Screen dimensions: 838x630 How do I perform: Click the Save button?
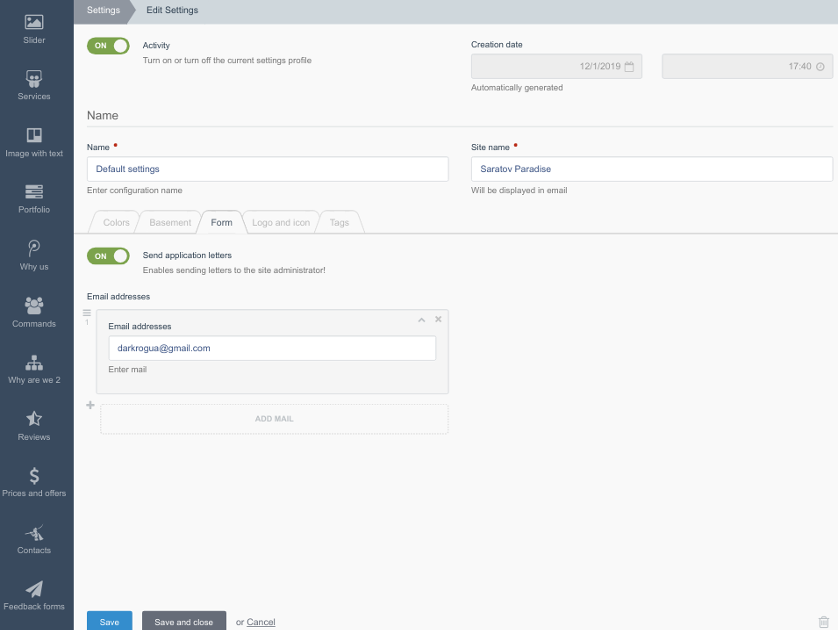(x=110, y=621)
